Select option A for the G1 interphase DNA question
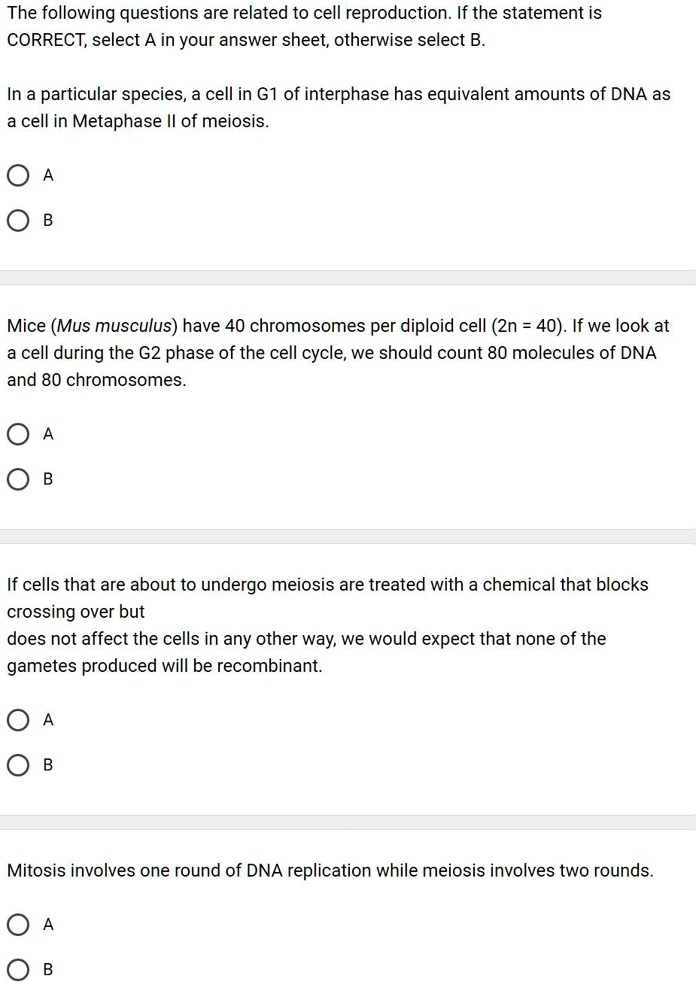This screenshot has width=696, height=986. point(18,175)
